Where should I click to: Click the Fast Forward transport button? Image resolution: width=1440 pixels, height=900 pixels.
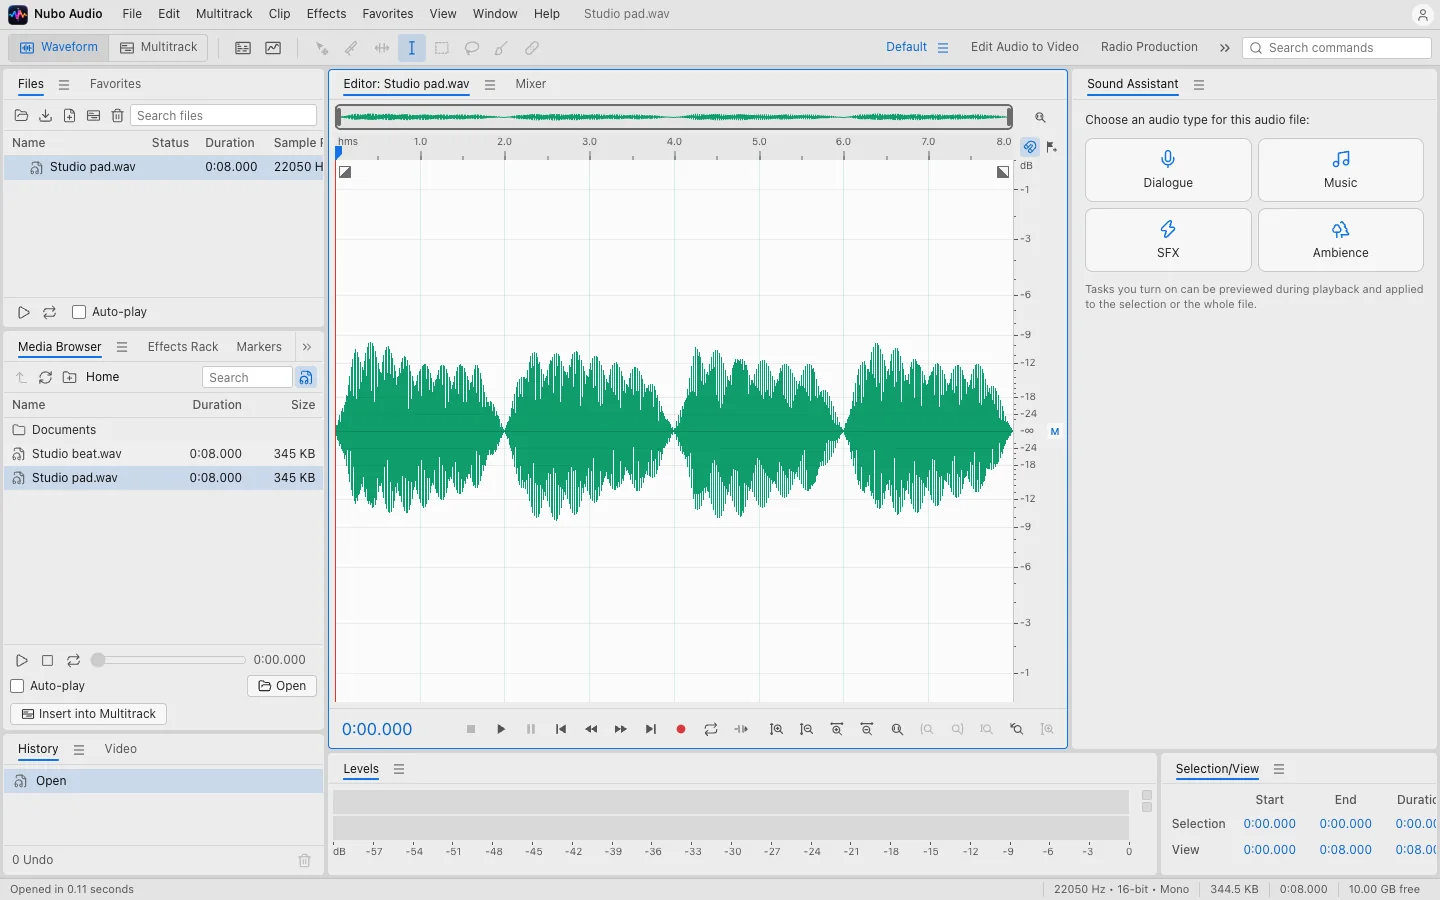(621, 729)
